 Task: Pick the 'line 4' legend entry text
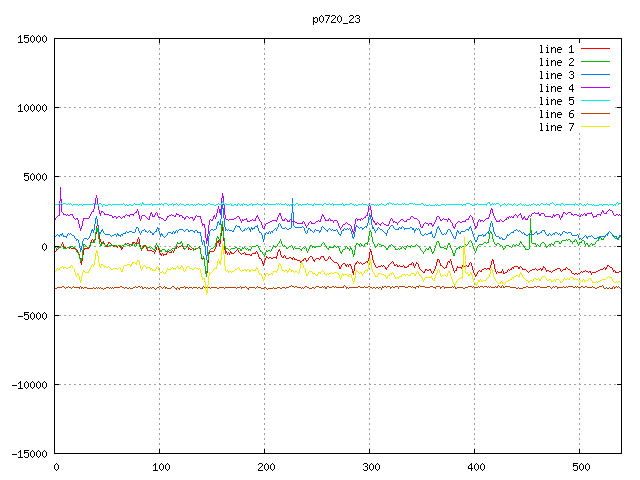tap(557, 88)
